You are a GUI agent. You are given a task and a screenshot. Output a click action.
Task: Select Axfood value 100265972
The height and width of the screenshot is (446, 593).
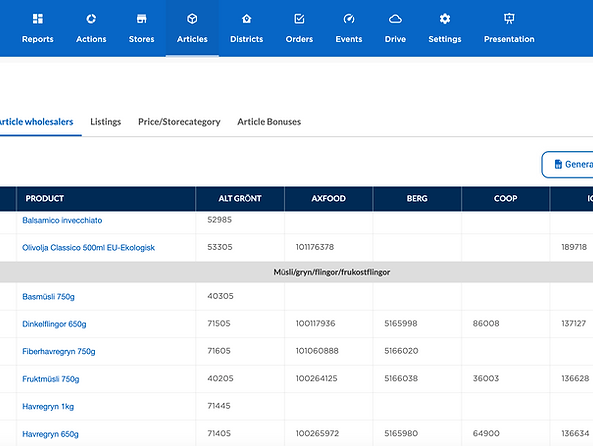[317, 433]
